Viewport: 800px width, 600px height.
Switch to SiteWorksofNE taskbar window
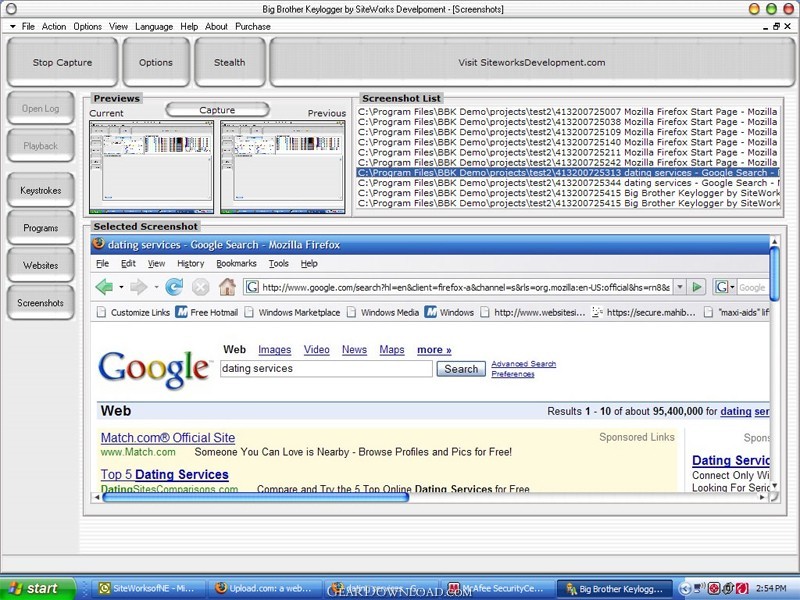tap(147, 588)
